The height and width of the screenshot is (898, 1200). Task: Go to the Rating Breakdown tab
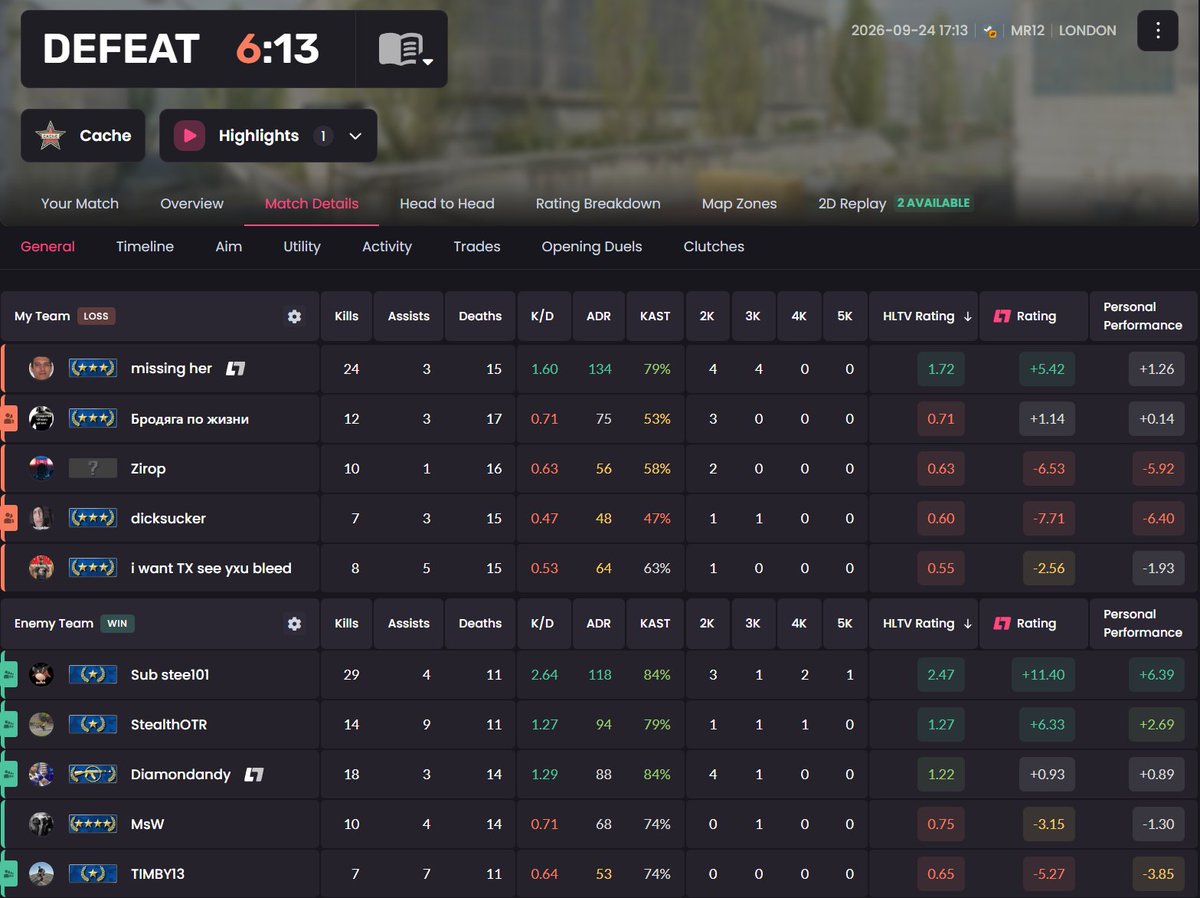point(598,203)
